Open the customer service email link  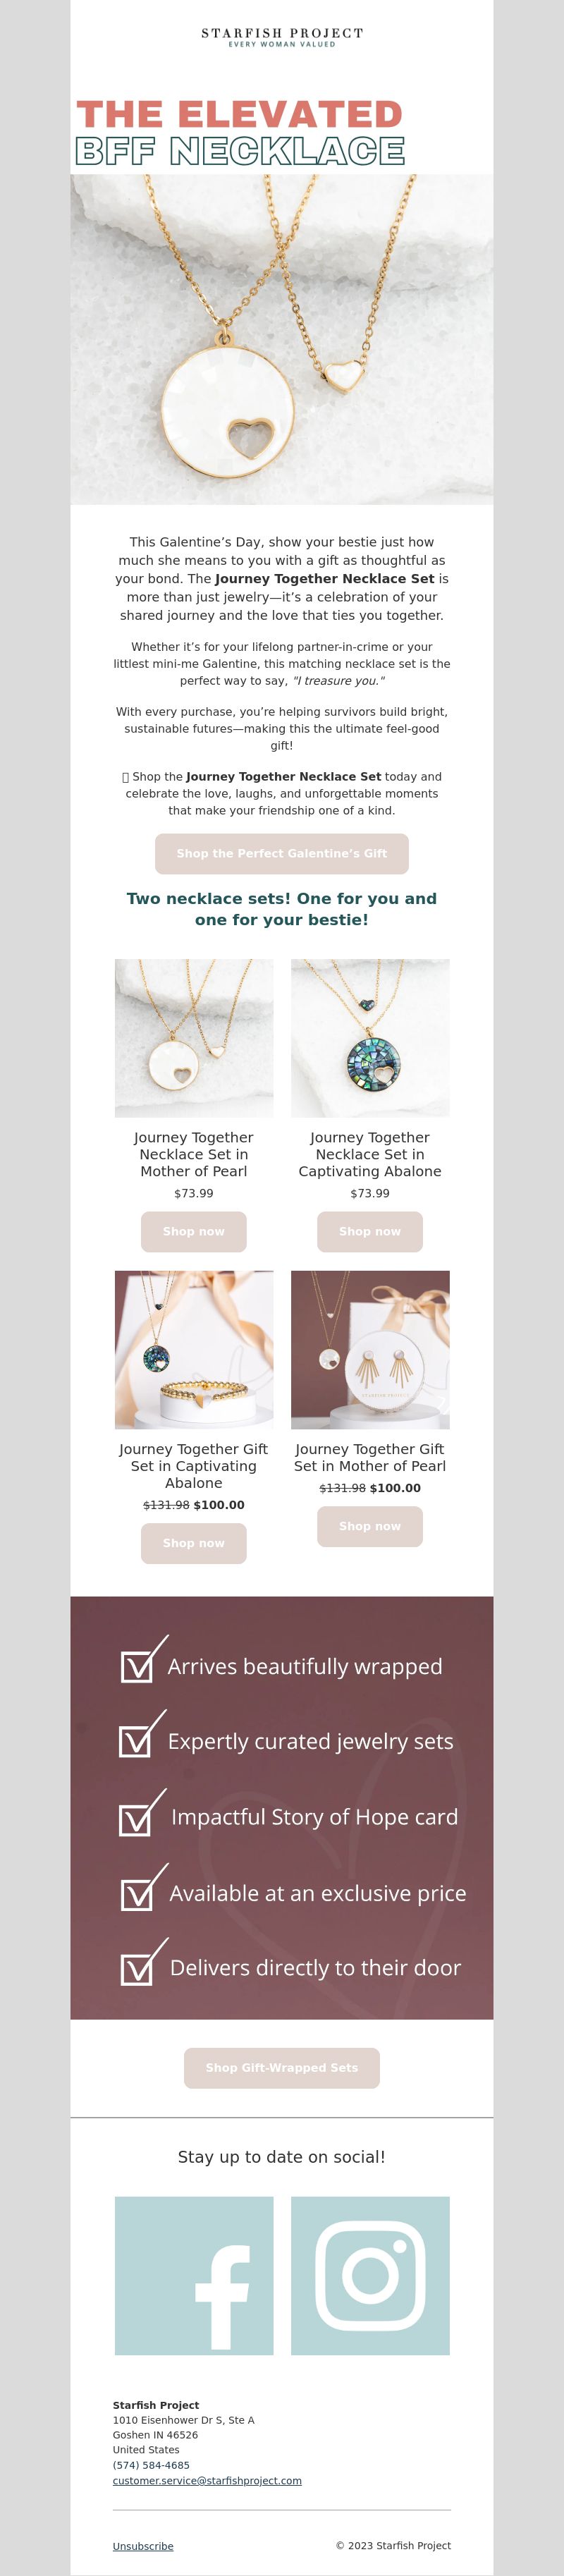(207, 2480)
